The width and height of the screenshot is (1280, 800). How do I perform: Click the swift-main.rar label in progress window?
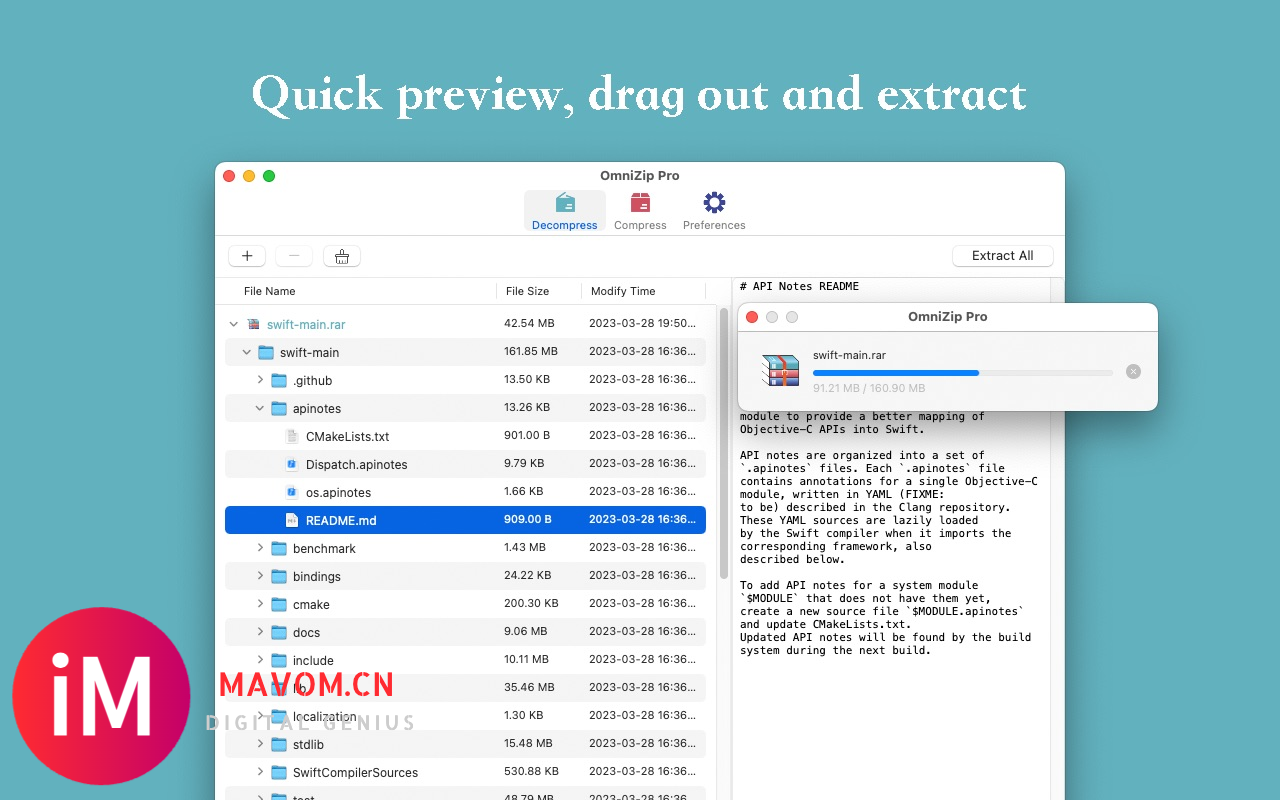point(849,355)
